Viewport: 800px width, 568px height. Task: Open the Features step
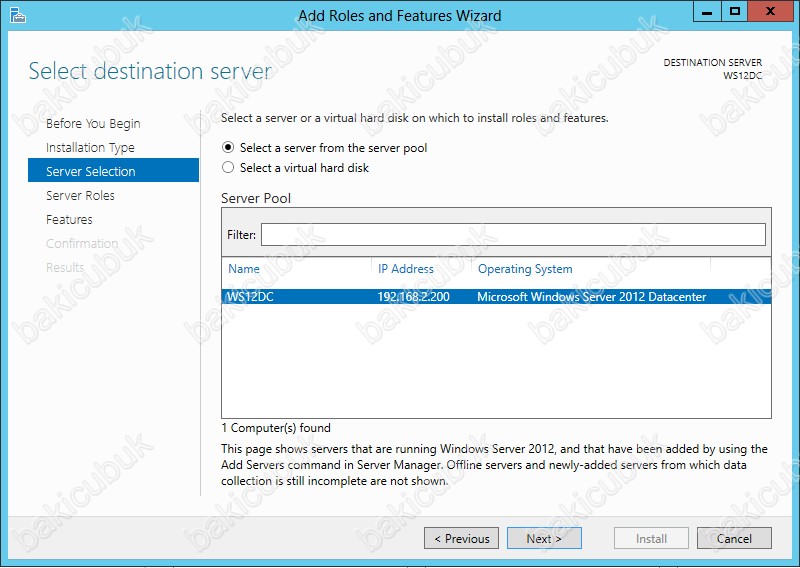coord(69,219)
